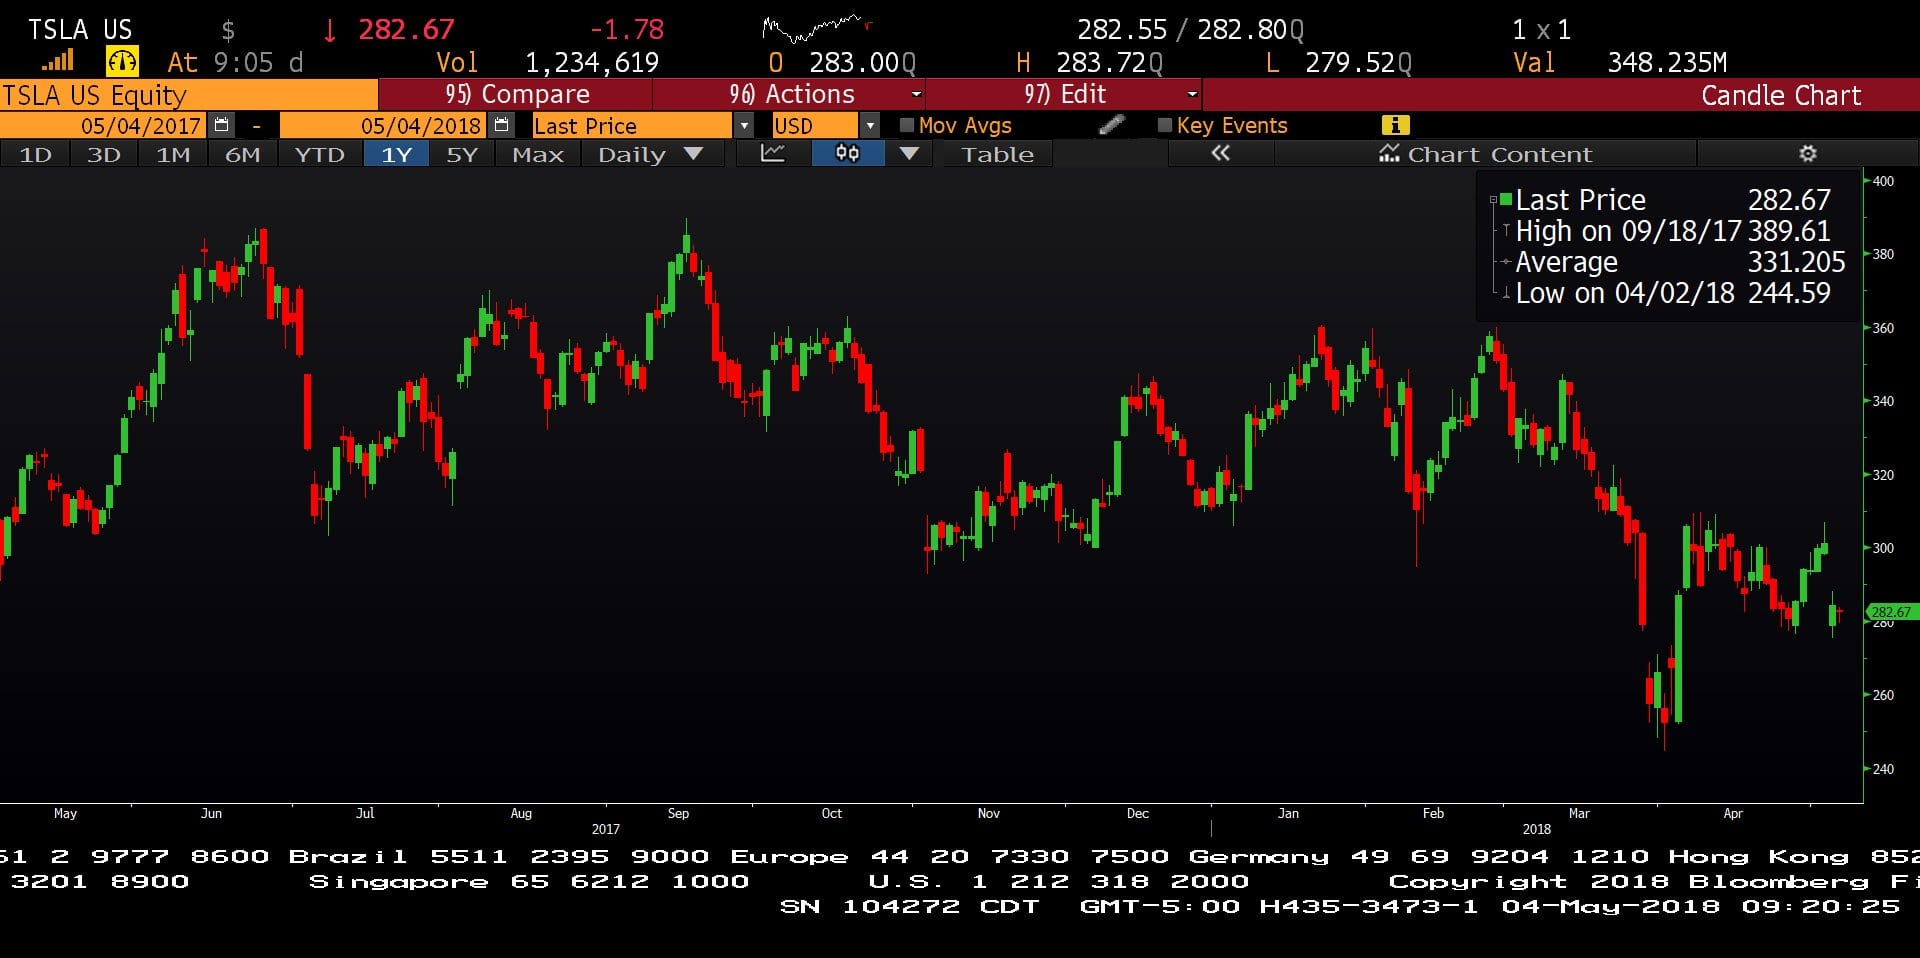The width and height of the screenshot is (1920, 958).
Task: Select the Max range tab
Action: 538,154
